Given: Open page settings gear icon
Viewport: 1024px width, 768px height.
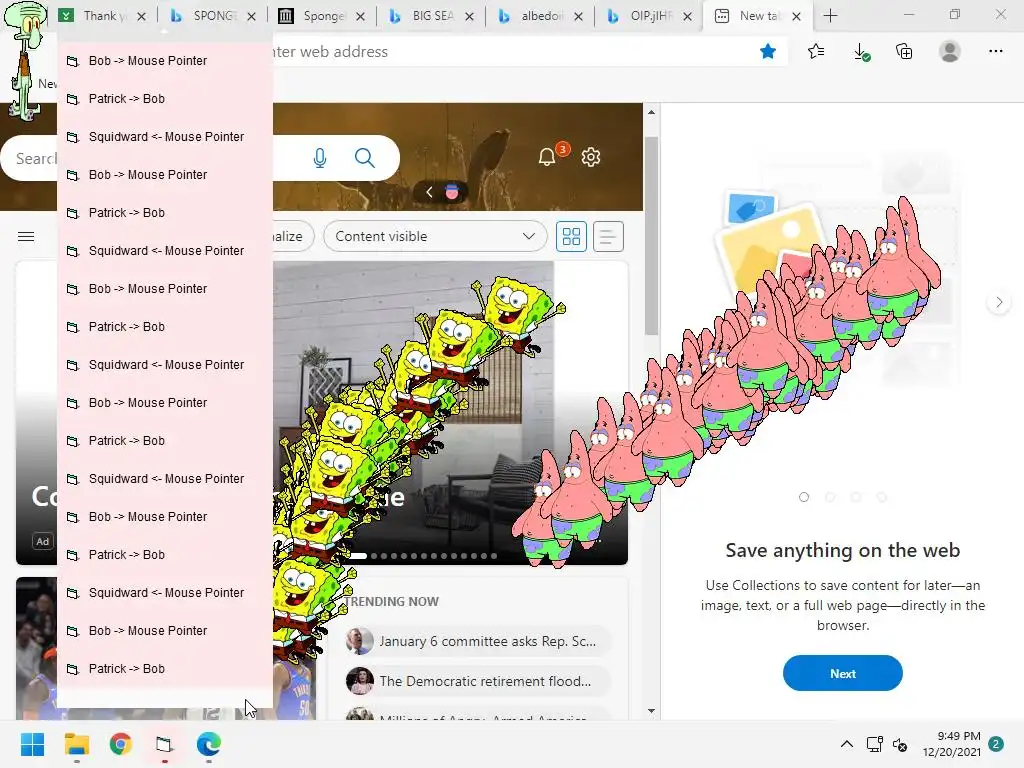Looking at the screenshot, I should pyautogui.click(x=591, y=157).
